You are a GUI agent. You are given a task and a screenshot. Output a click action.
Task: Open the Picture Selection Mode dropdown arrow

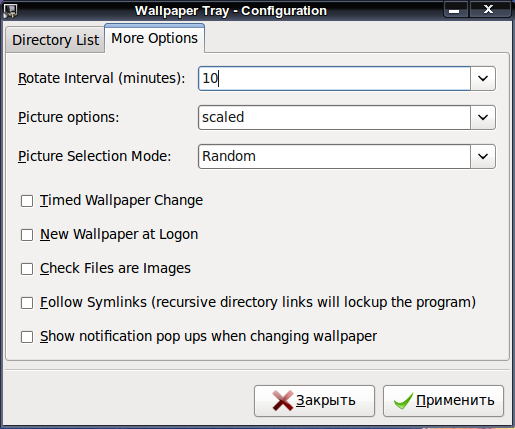click(483, 156)
